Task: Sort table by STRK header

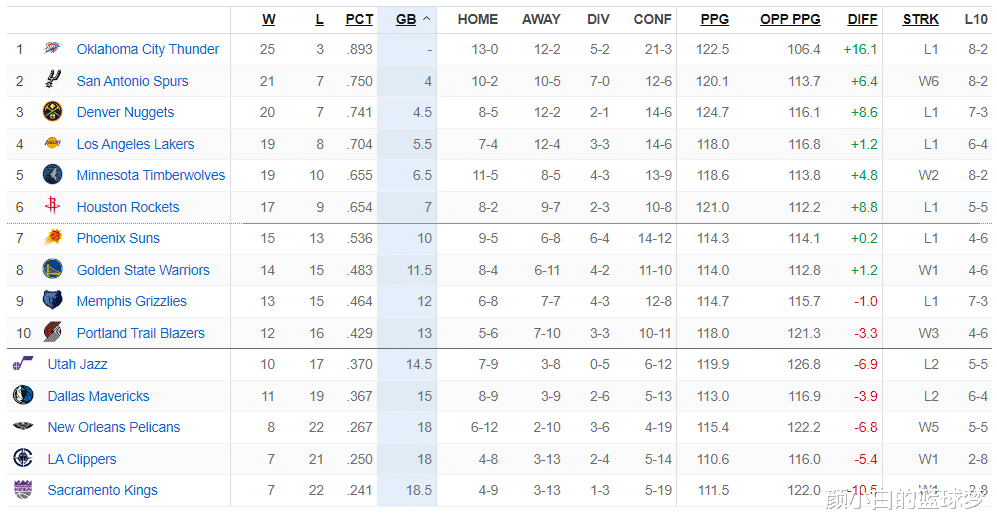Action: [920, 19]
